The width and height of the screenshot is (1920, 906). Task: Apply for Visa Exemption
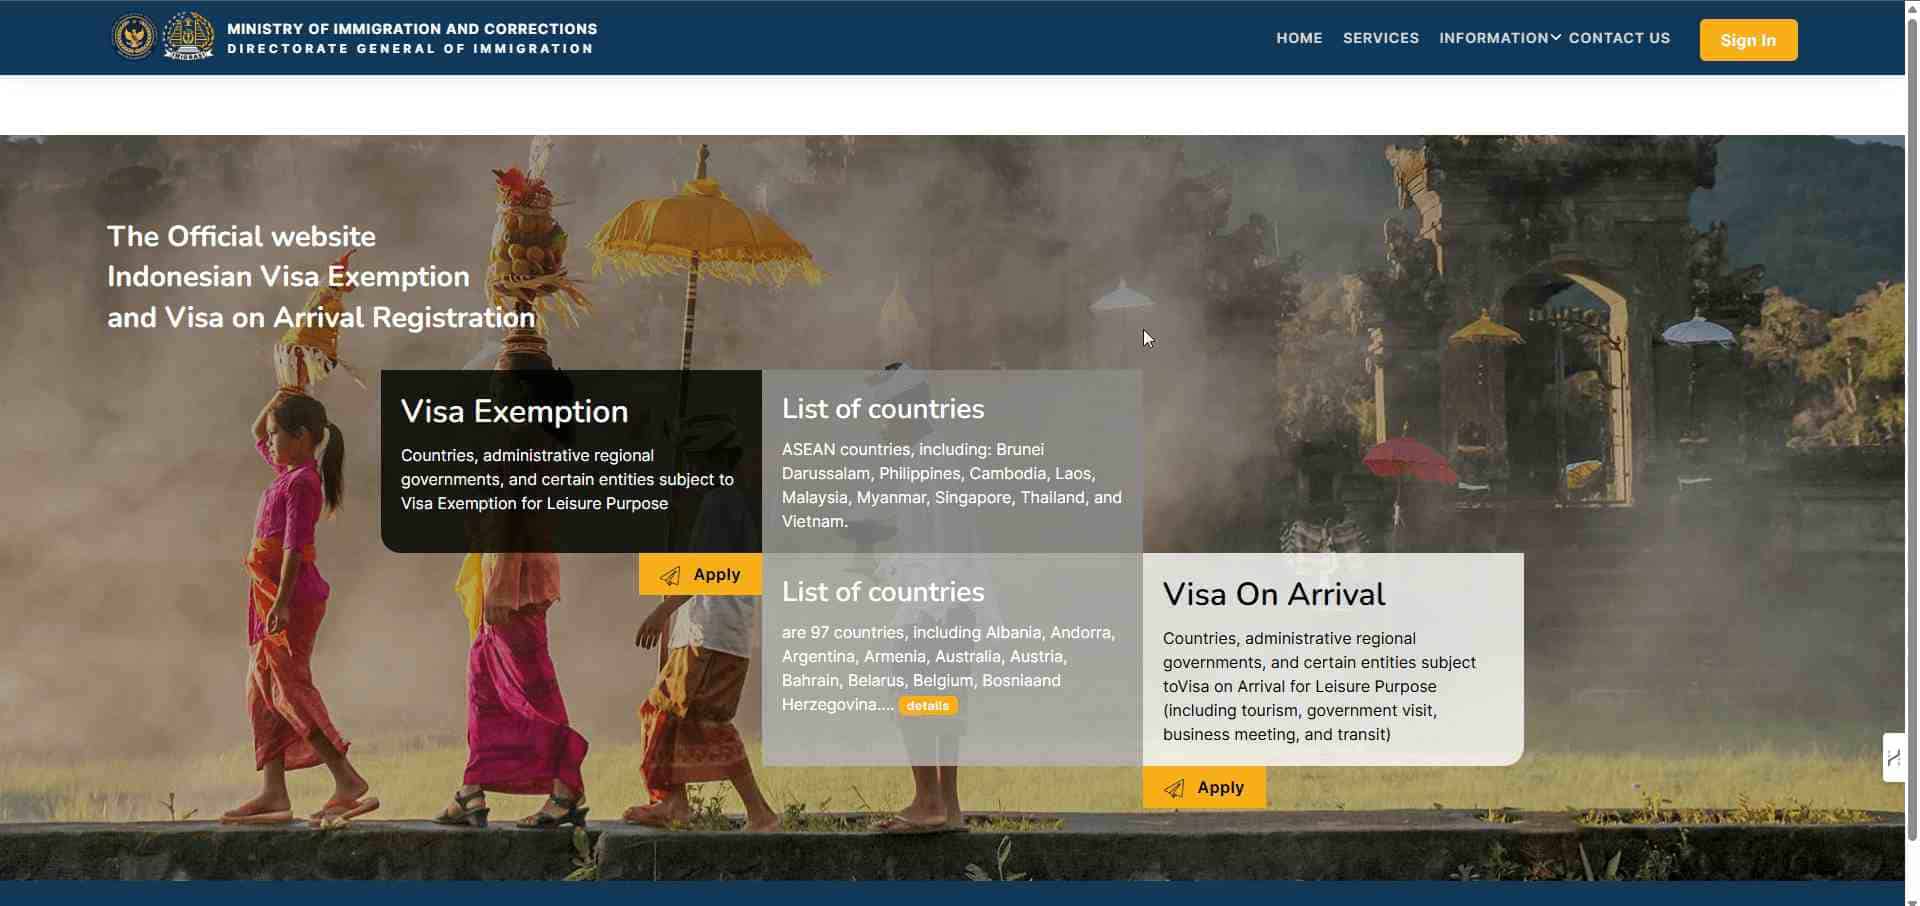coord(700,574)
